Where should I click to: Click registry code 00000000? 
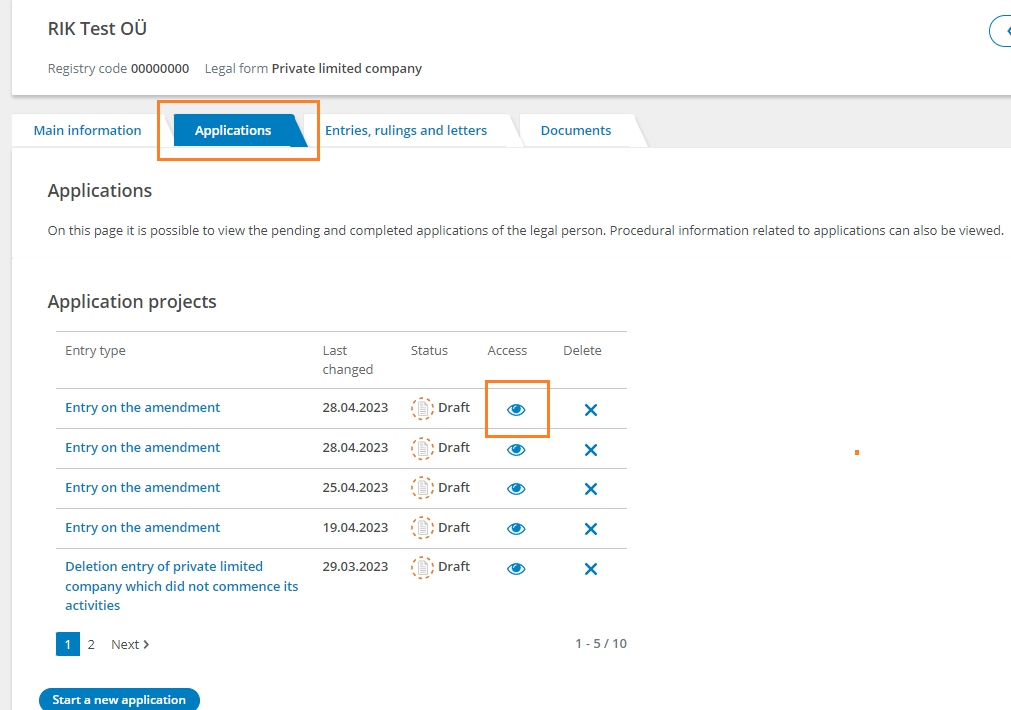(x=160, y=68)
